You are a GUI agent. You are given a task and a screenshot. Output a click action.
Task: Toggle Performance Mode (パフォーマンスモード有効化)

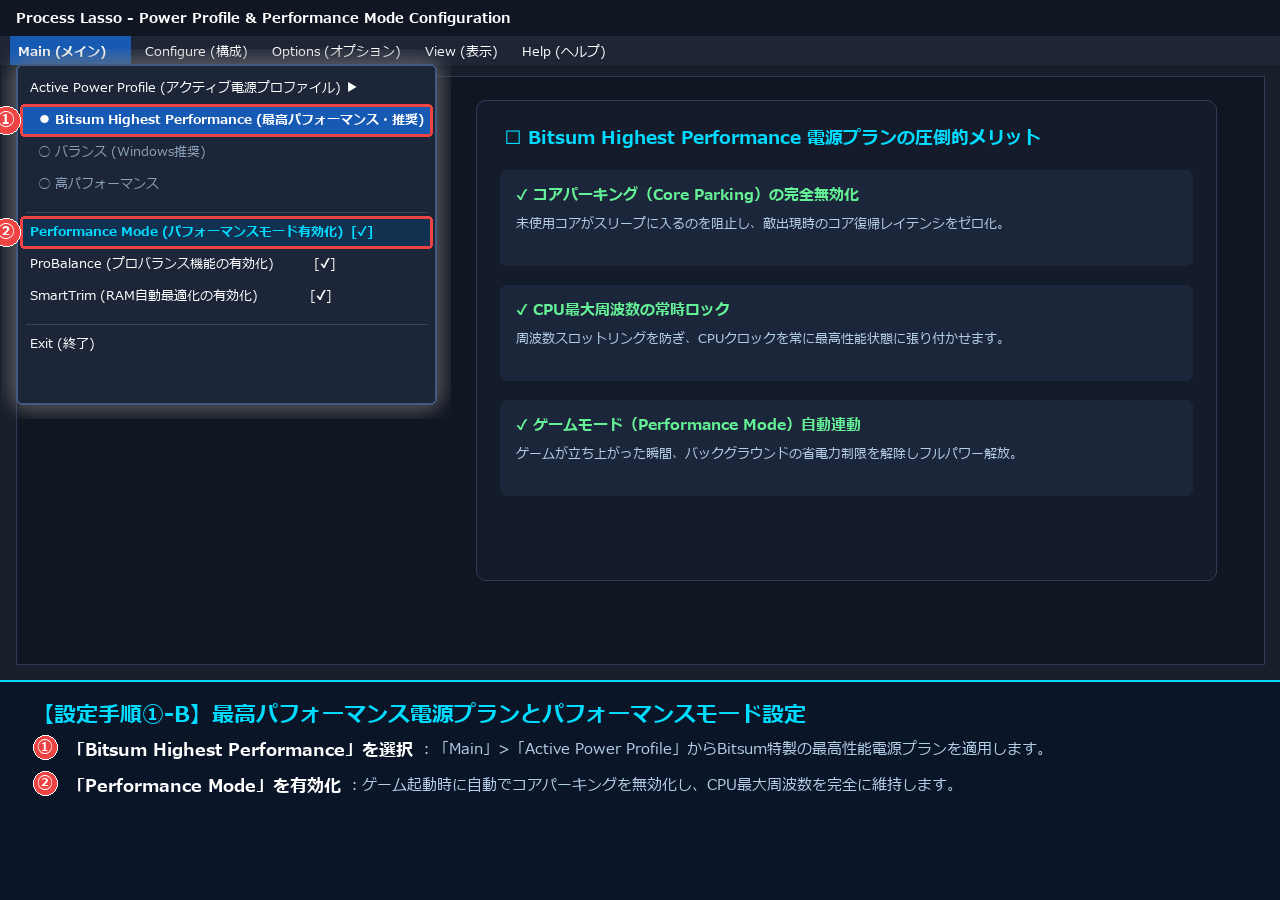pos(227,232)
